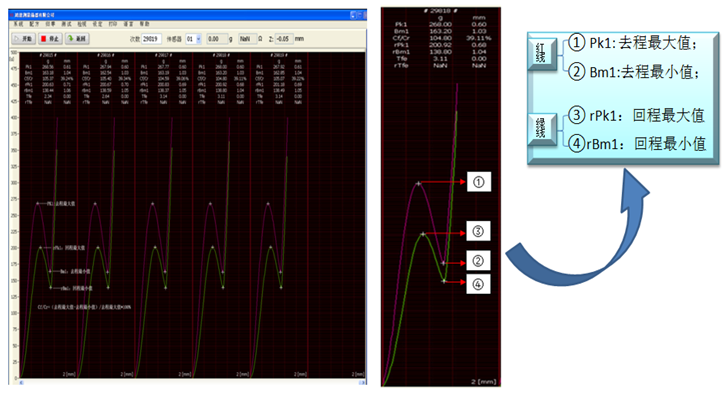This screenshot has width=725, height=396.
Task: Click the callout box numbered ①
Action: tap(479, 182)
